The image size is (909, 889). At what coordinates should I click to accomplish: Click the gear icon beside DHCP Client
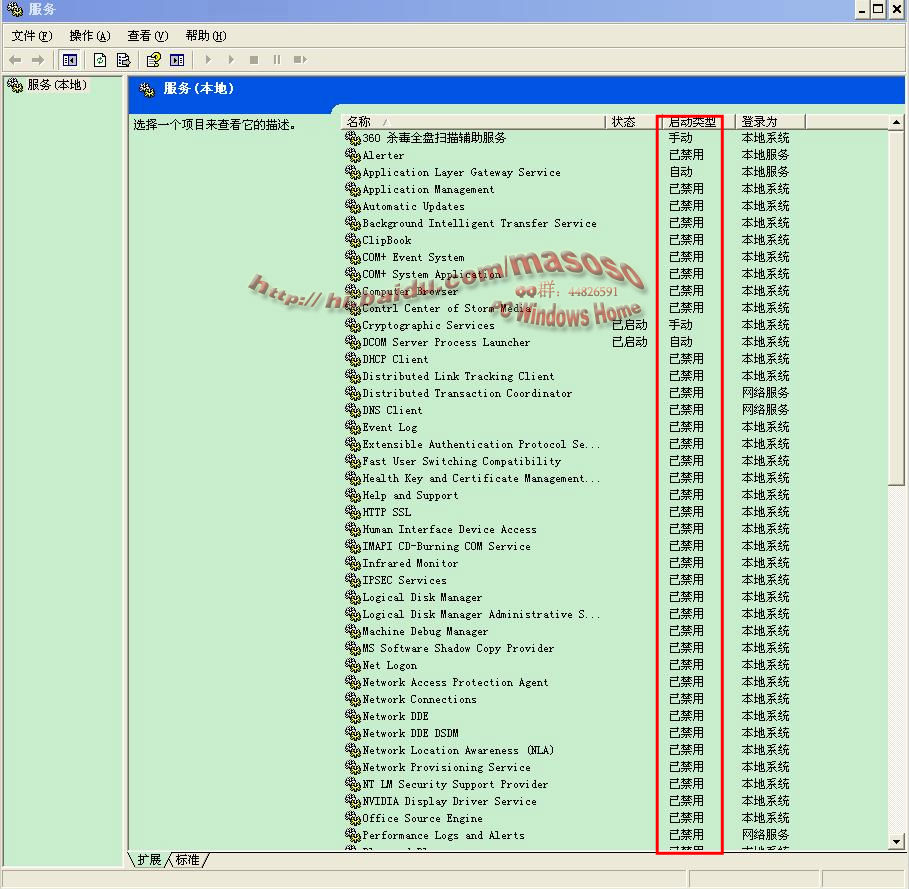click(x=352, y=359)
